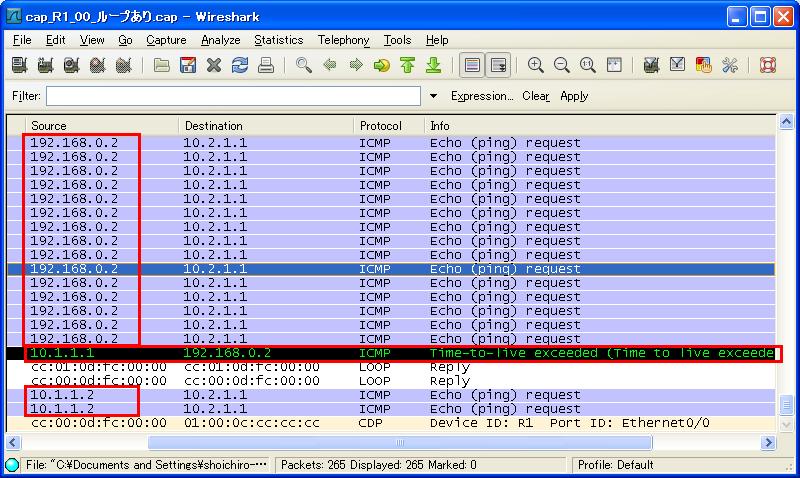
Task: Start a new live capture
Action: click(x=71, y=65)
